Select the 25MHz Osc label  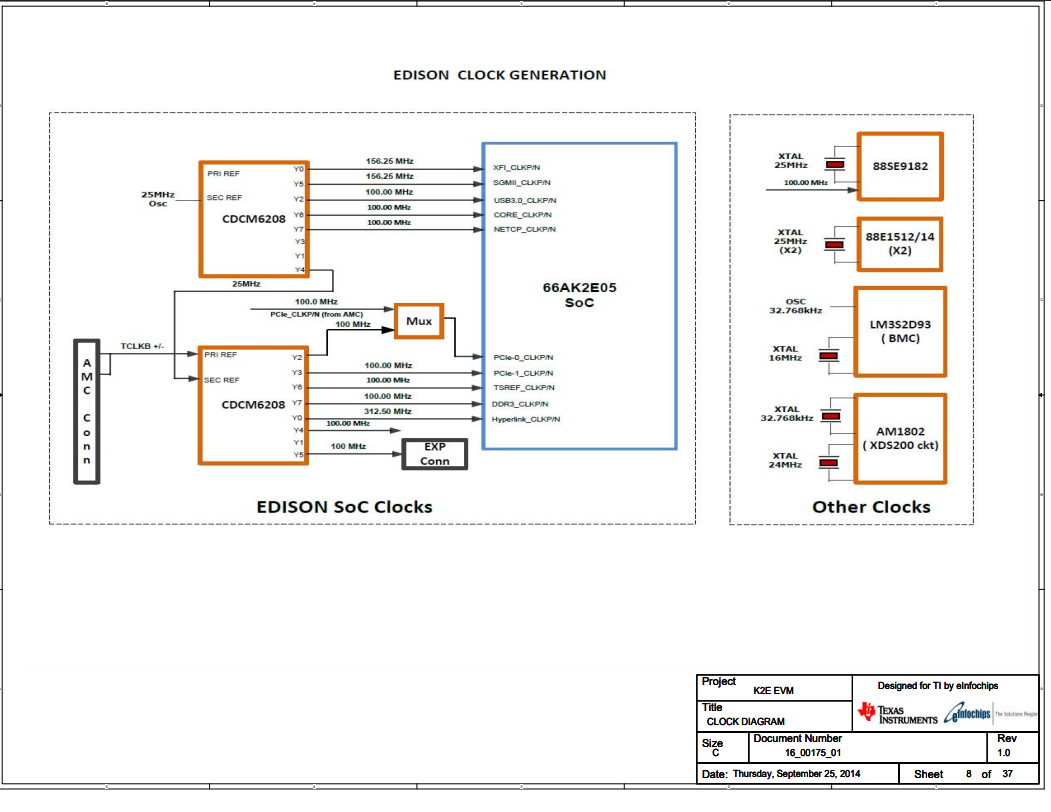coord(158,199)
